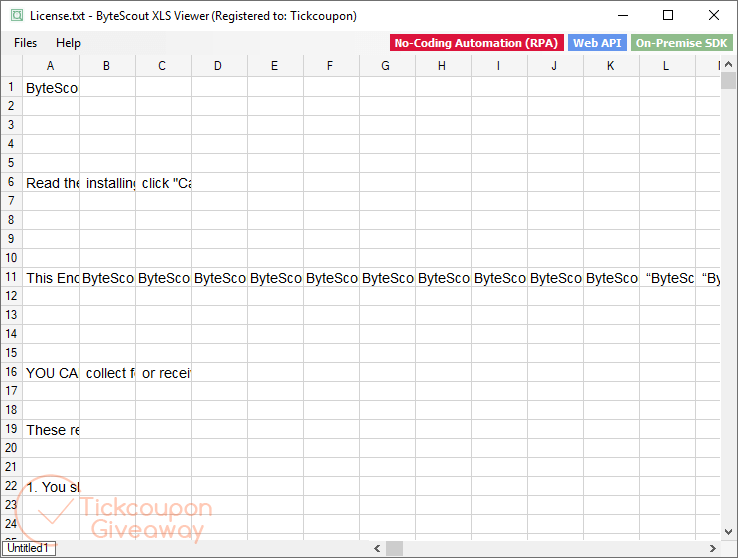Click cell A6 "Read the"
Image resolution: width=738 pixels, height=558 pixels.
click(51, 183)
